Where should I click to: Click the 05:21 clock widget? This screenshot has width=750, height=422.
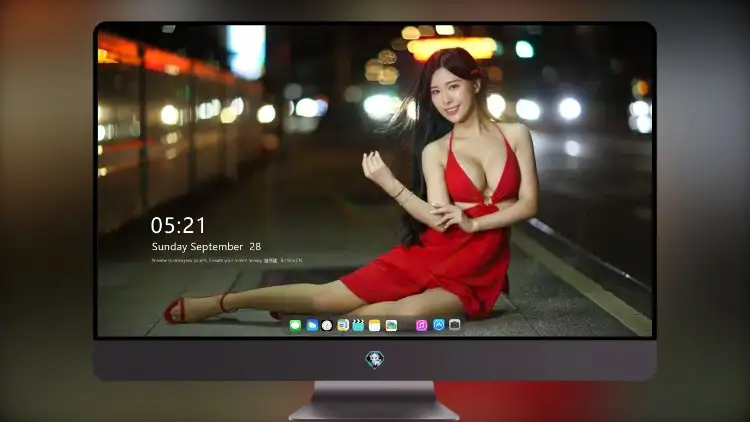[178, 225]
